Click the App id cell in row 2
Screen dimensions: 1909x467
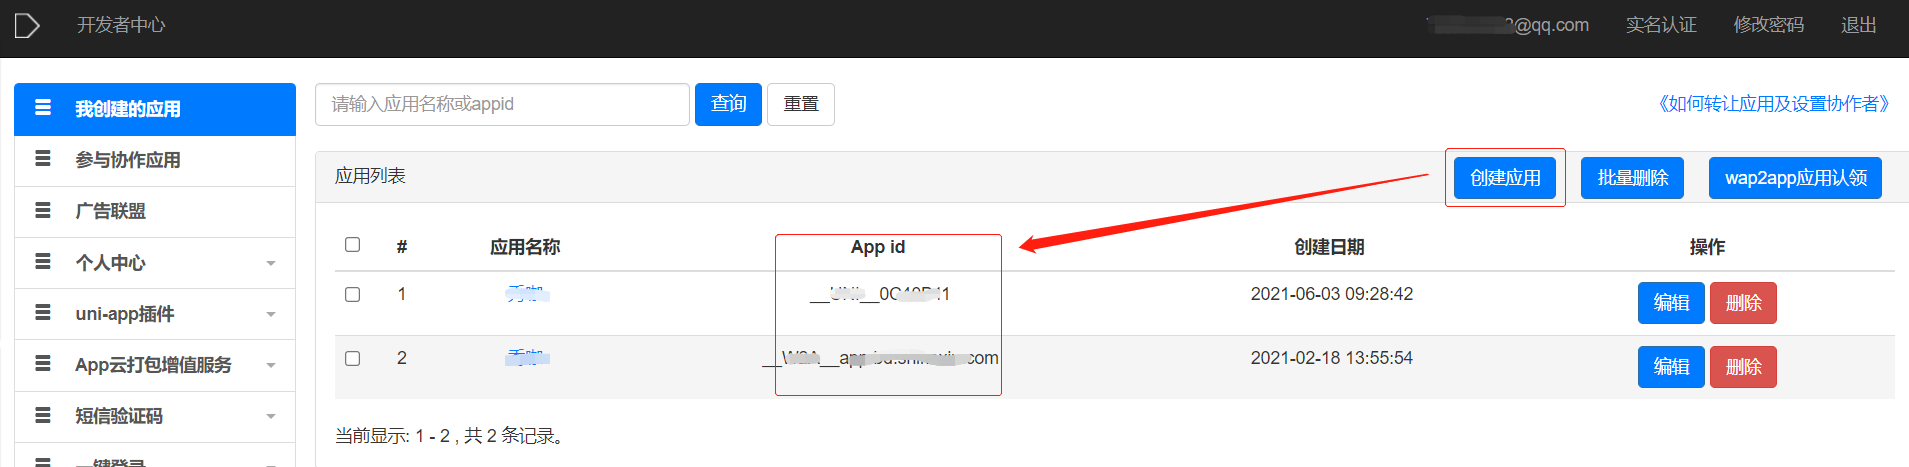tap(880, 358)
